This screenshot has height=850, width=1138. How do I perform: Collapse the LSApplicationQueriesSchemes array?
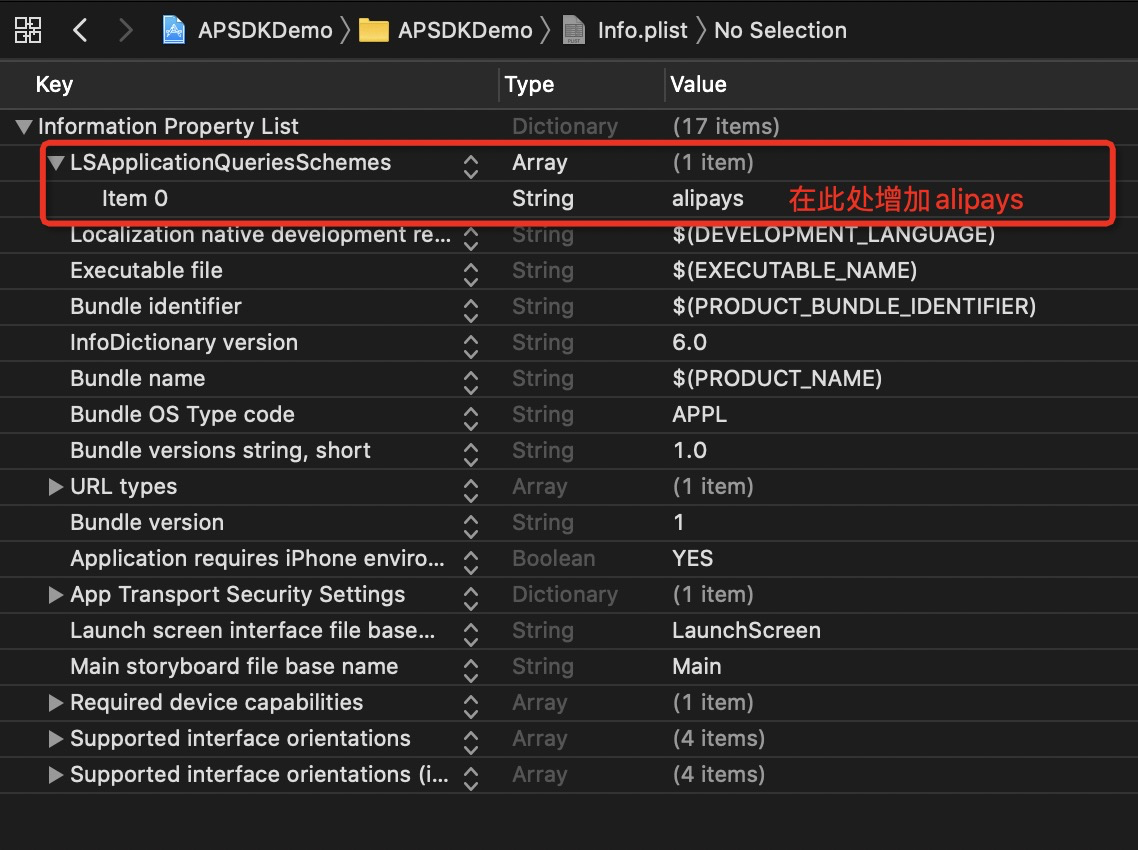click(x=56, y=163)
